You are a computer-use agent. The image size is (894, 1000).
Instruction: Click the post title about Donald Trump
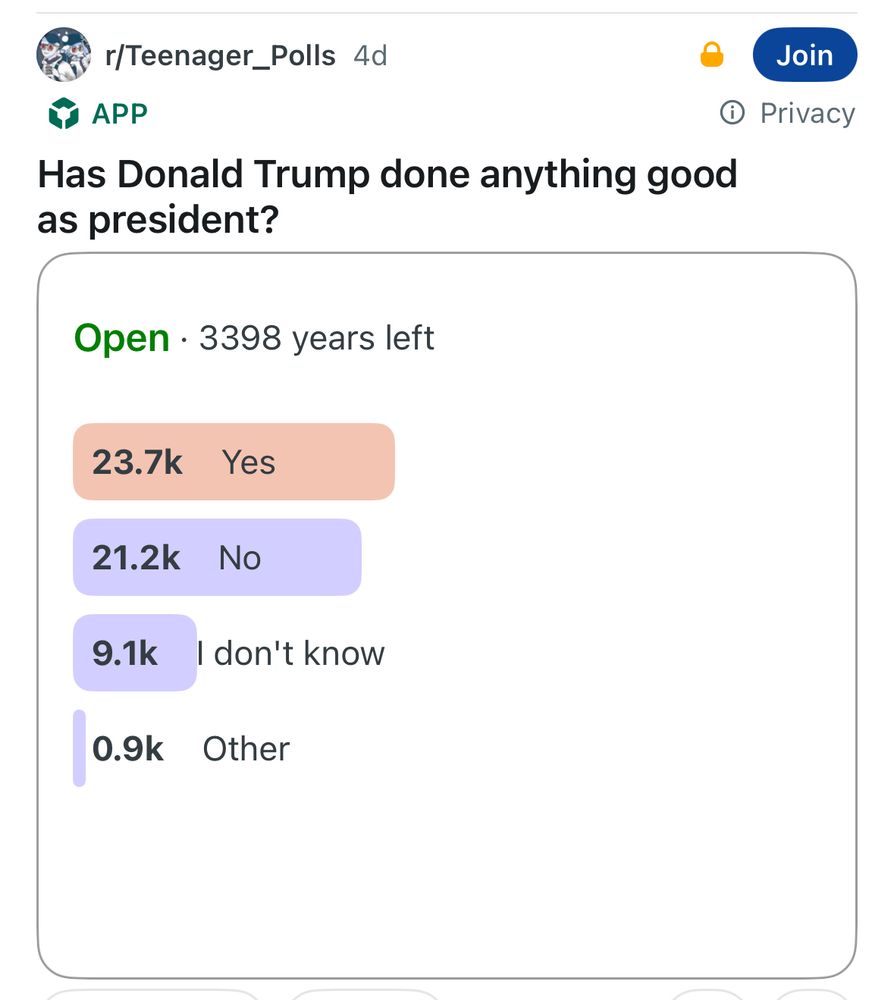click(387, 196)
